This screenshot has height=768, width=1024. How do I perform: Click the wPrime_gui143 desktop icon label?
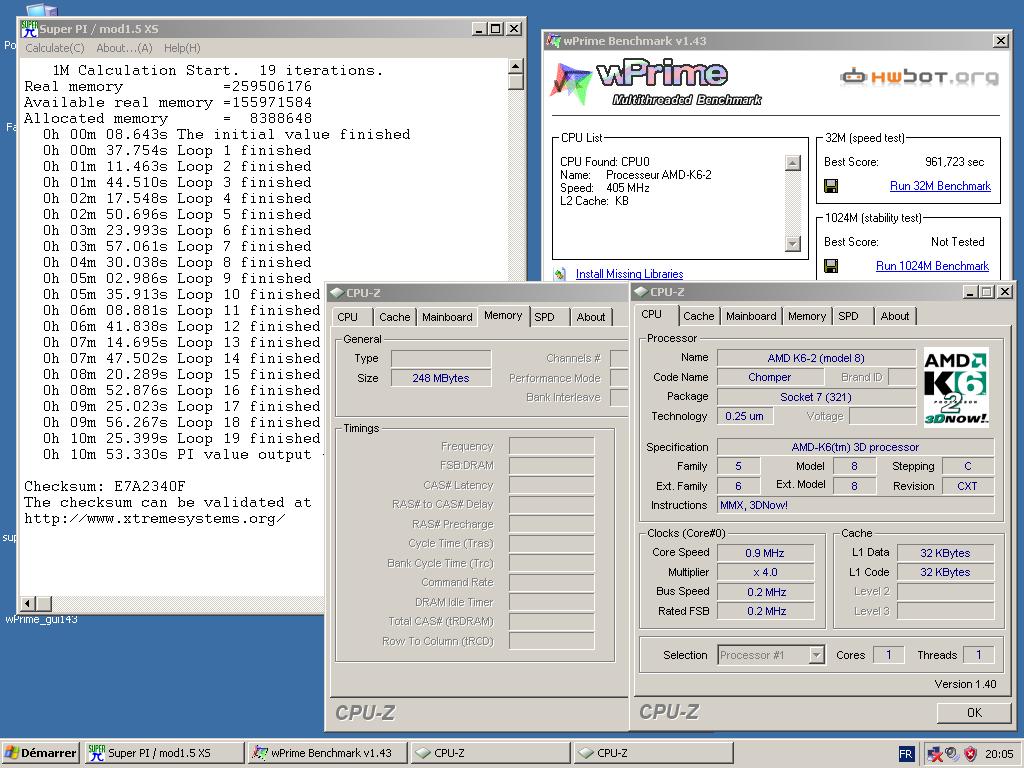pyautogui.click(x=41, y=619)
